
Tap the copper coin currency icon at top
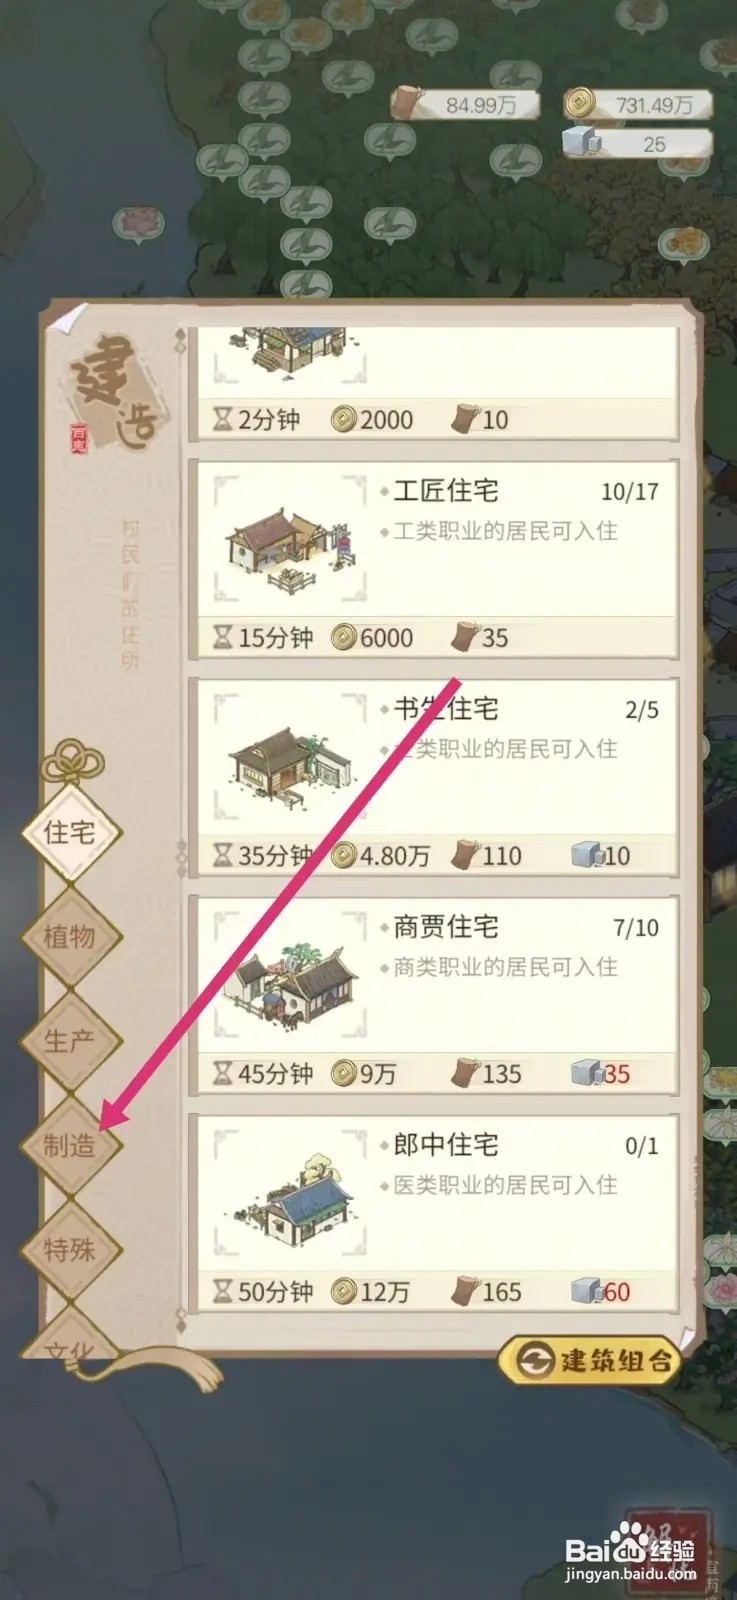click(x=579, y=102)
